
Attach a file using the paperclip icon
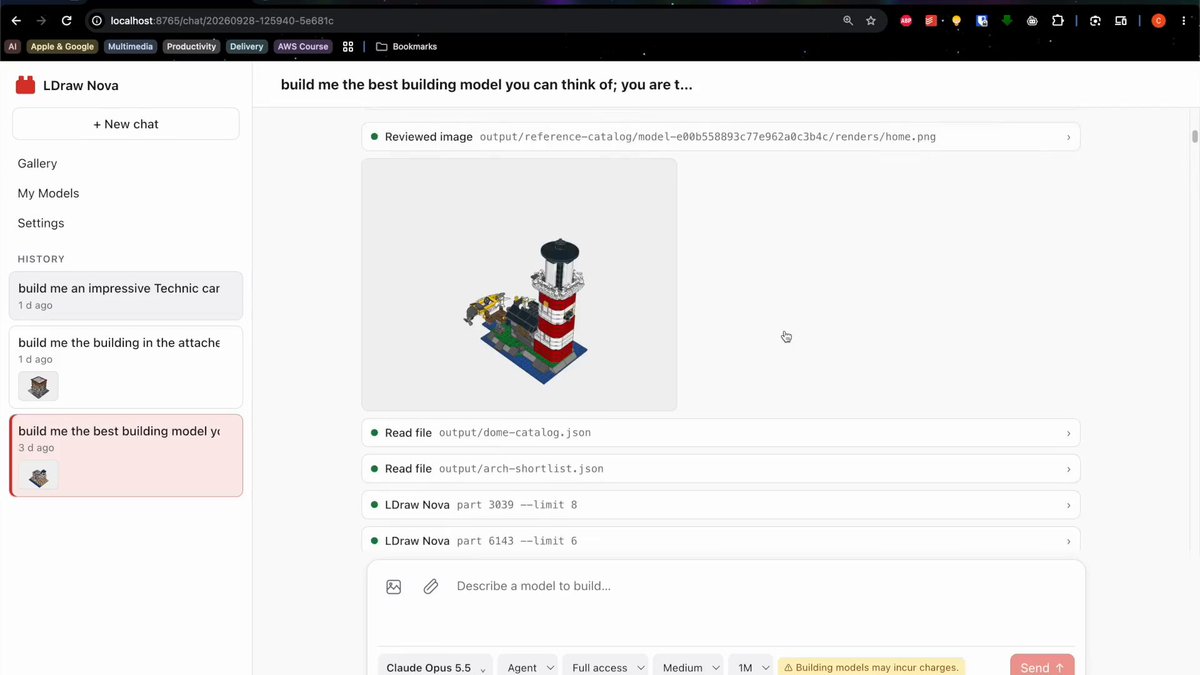431,587
